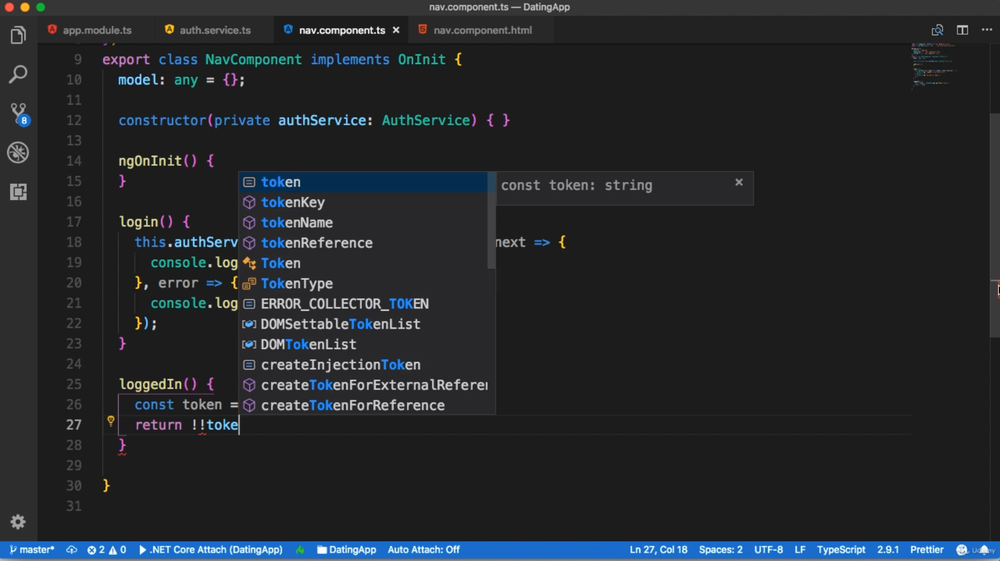This screenshot has width=1000, height=561.
Task: Choose 'createTokenForExternalReference' suggestion
Action: click(364, 385)
